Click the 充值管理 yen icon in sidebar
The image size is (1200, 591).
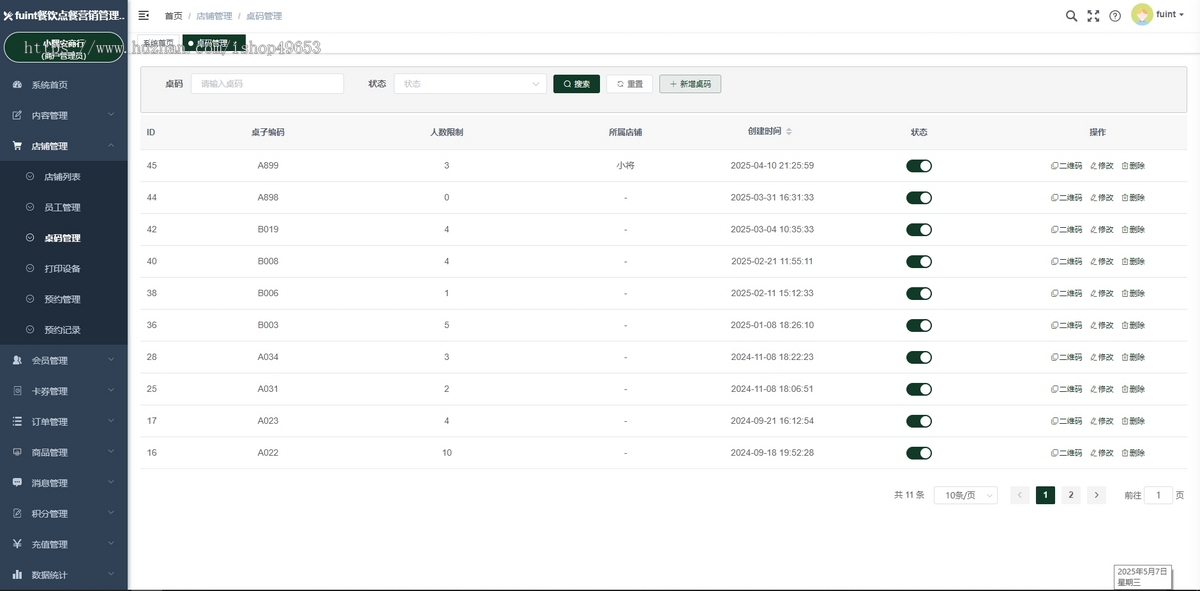17,544
